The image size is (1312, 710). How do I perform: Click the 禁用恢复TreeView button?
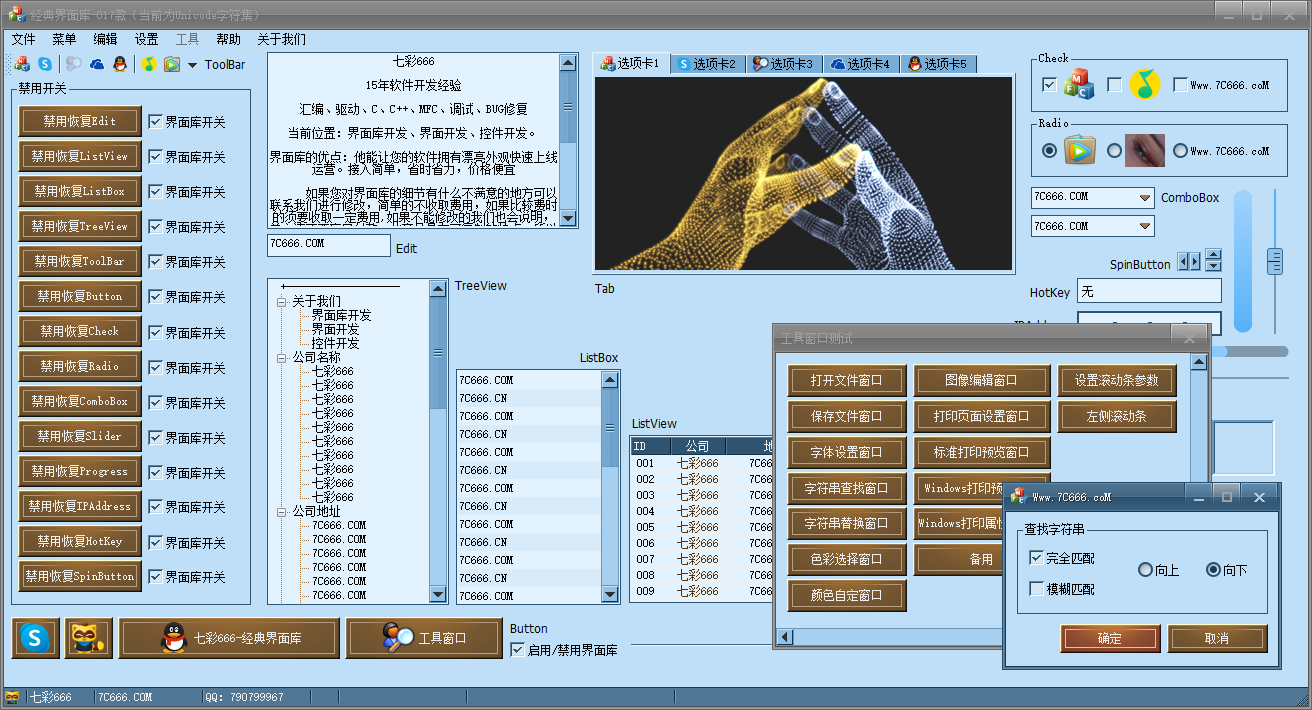pos(80,226)
